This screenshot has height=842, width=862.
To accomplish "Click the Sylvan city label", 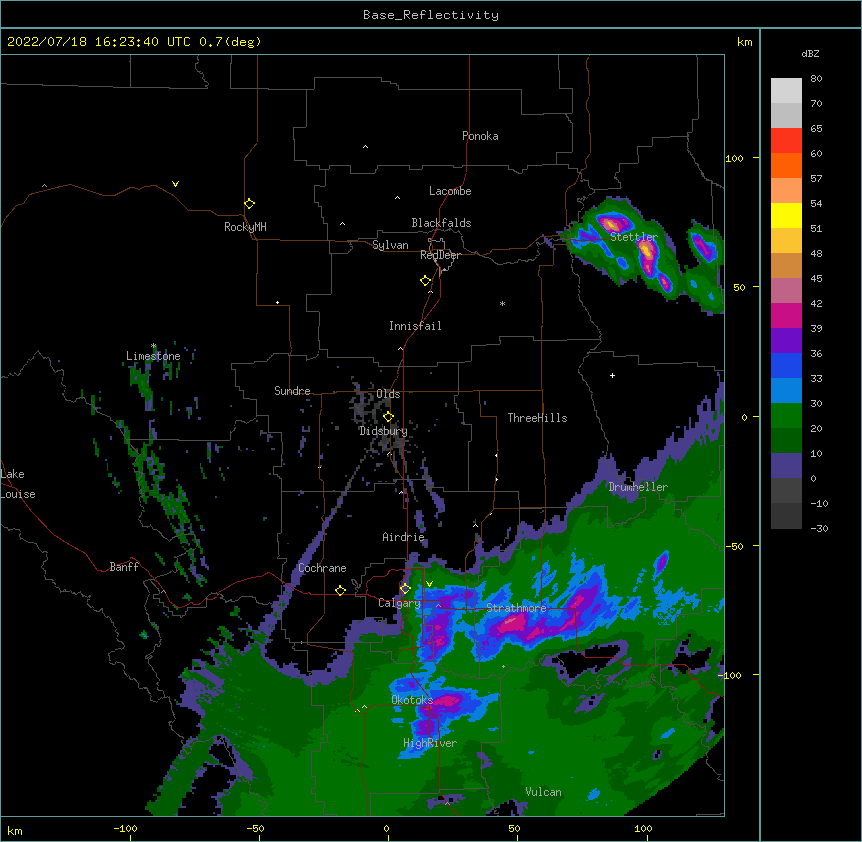I will click(x=390, y=245).
